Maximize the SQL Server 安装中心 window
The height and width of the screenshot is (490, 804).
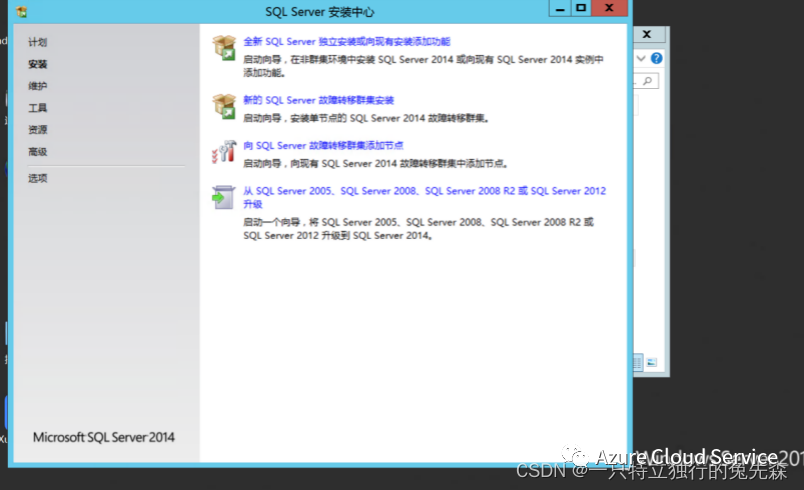pos(581,8)
